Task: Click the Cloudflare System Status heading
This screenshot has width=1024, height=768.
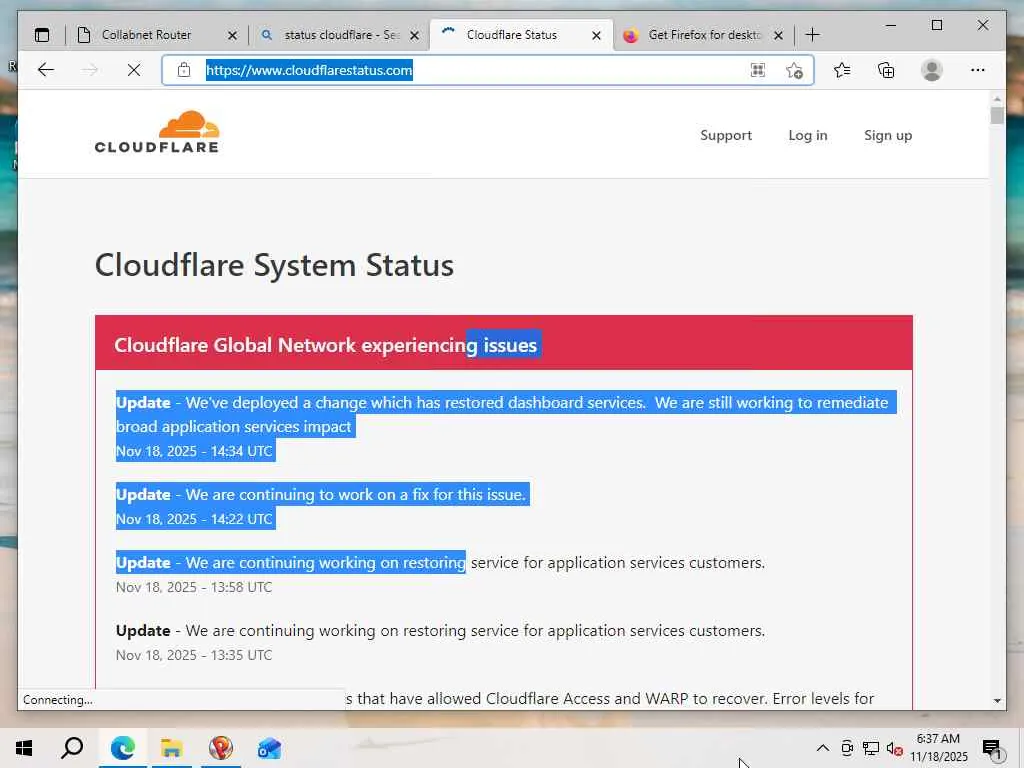Action: (274, 265)
